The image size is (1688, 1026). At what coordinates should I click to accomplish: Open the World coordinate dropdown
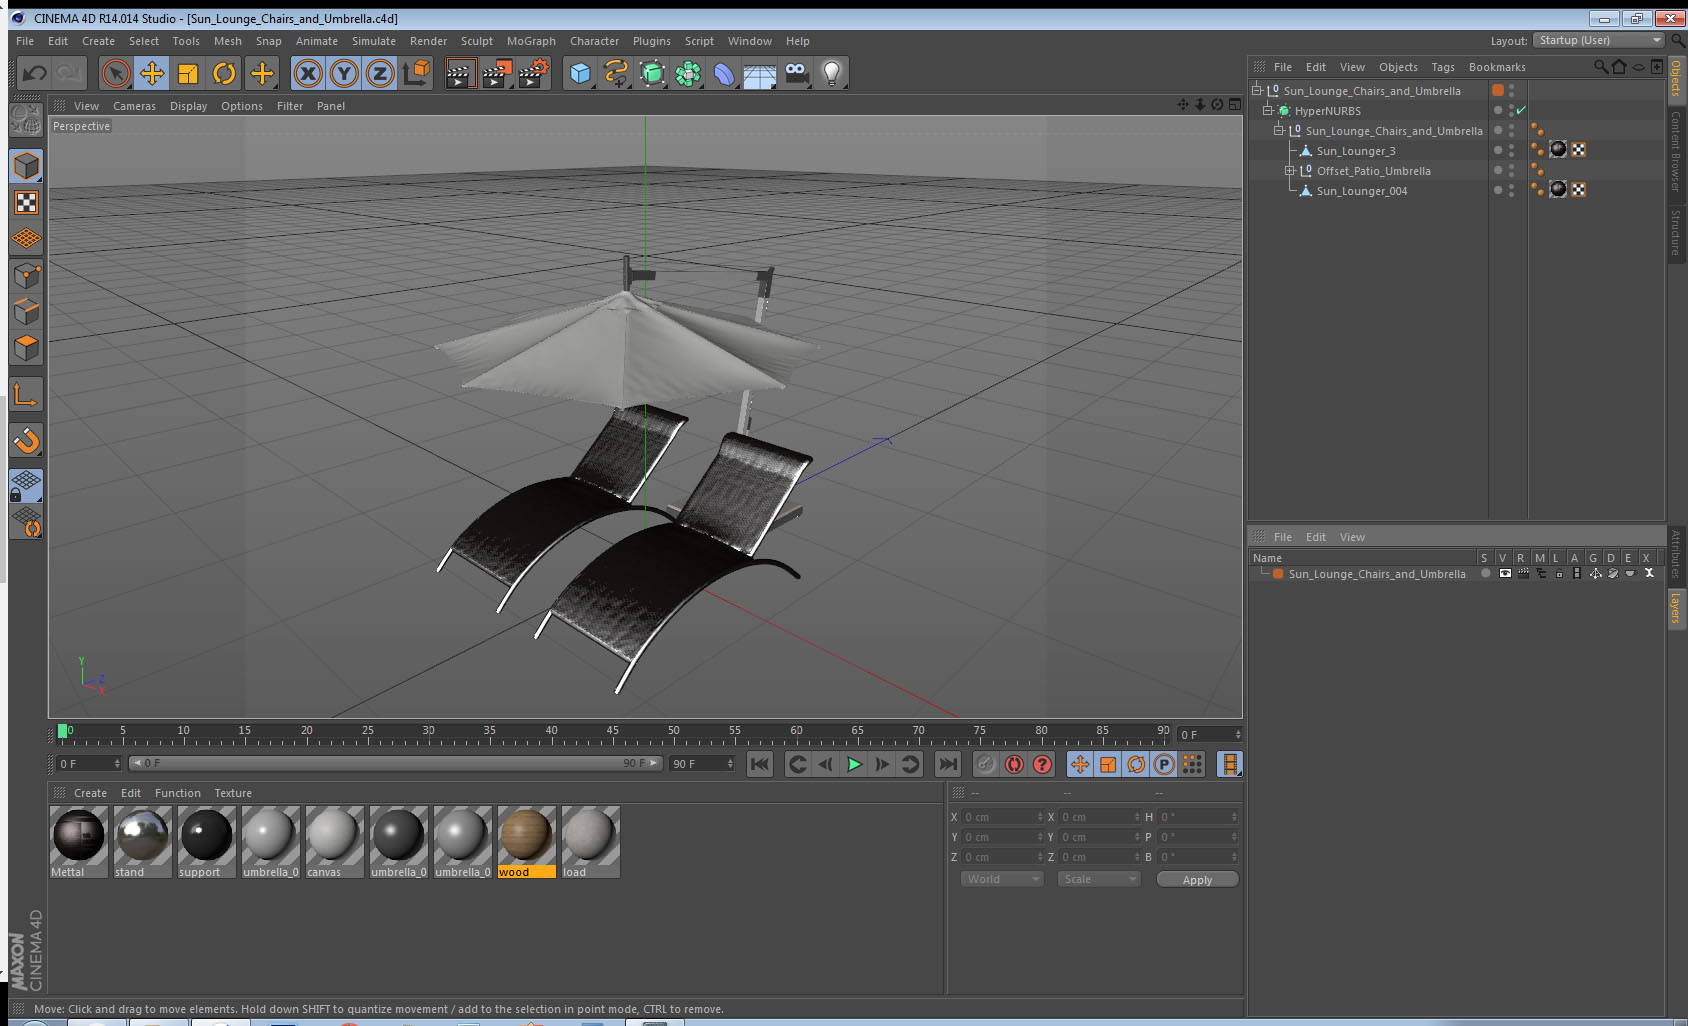1002,879
